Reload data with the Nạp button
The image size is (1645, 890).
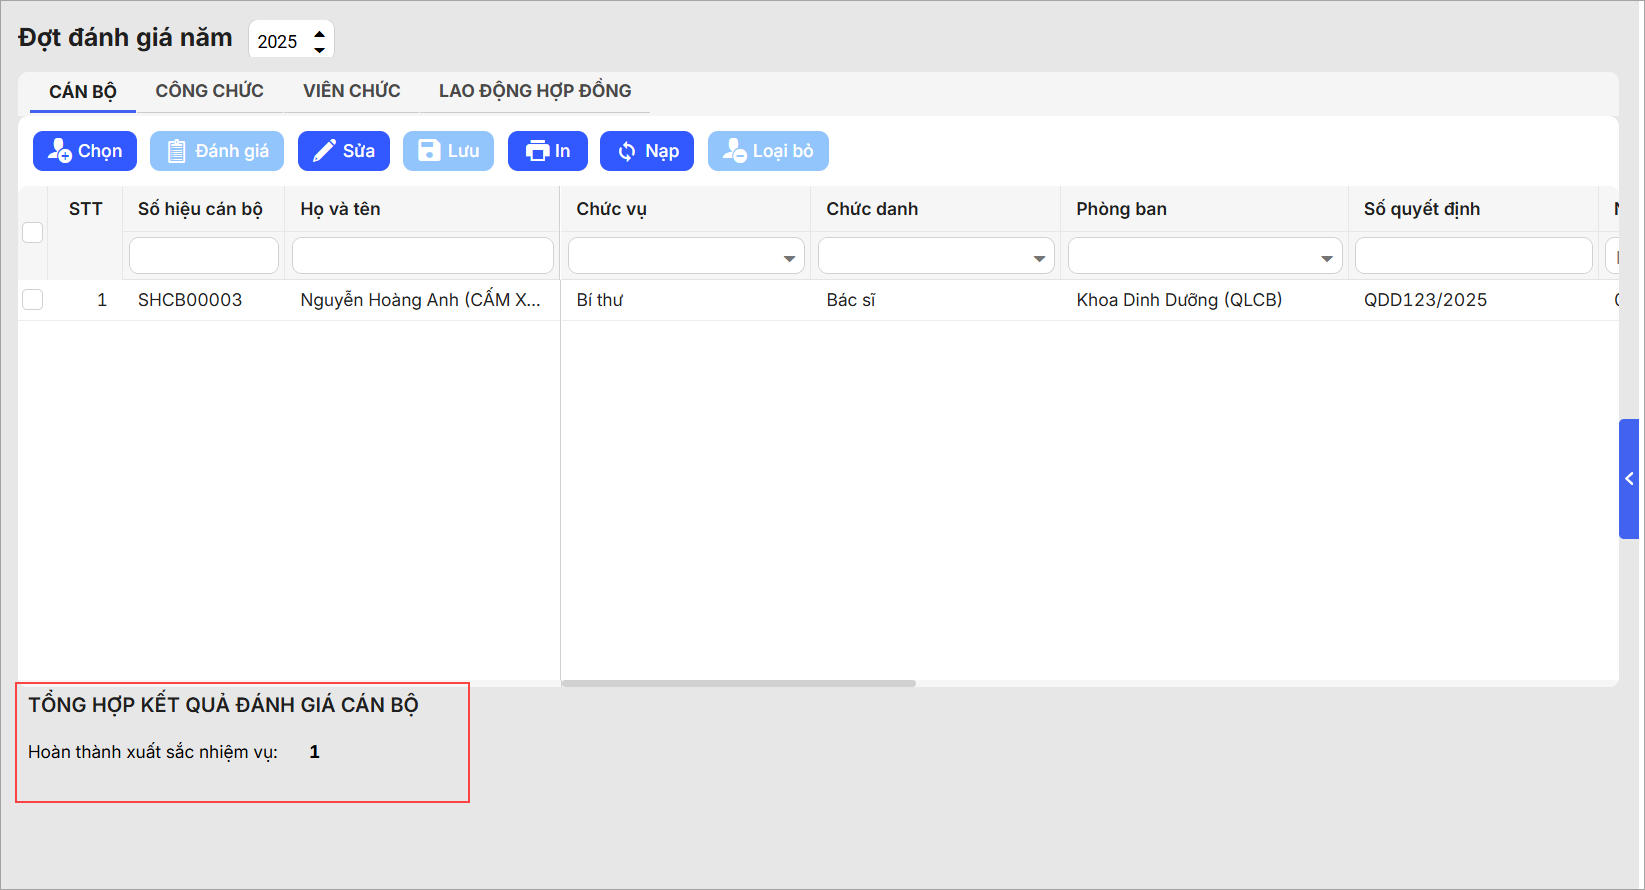tap(647, 151)
